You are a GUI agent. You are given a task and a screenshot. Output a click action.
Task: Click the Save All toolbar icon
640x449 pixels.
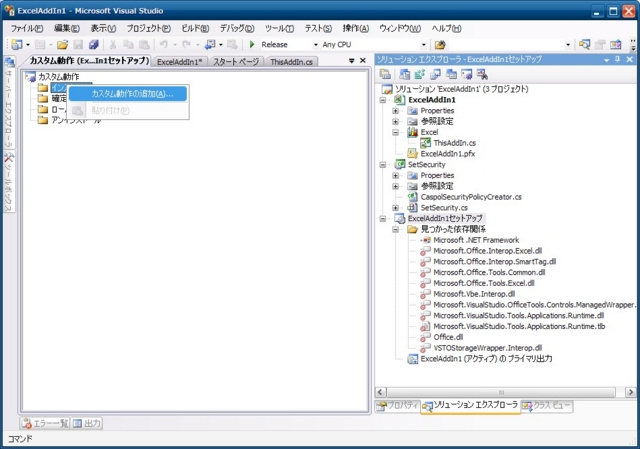(94, 44)
